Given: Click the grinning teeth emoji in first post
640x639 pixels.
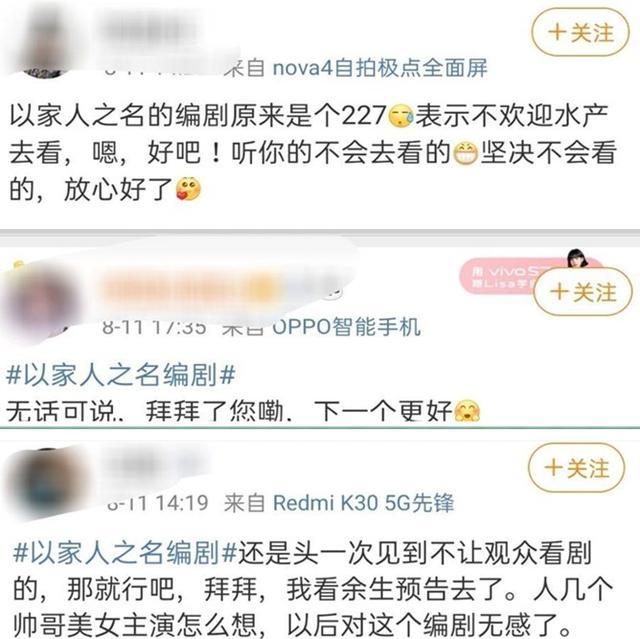Looking at the screenshot, I should point(465,153).
